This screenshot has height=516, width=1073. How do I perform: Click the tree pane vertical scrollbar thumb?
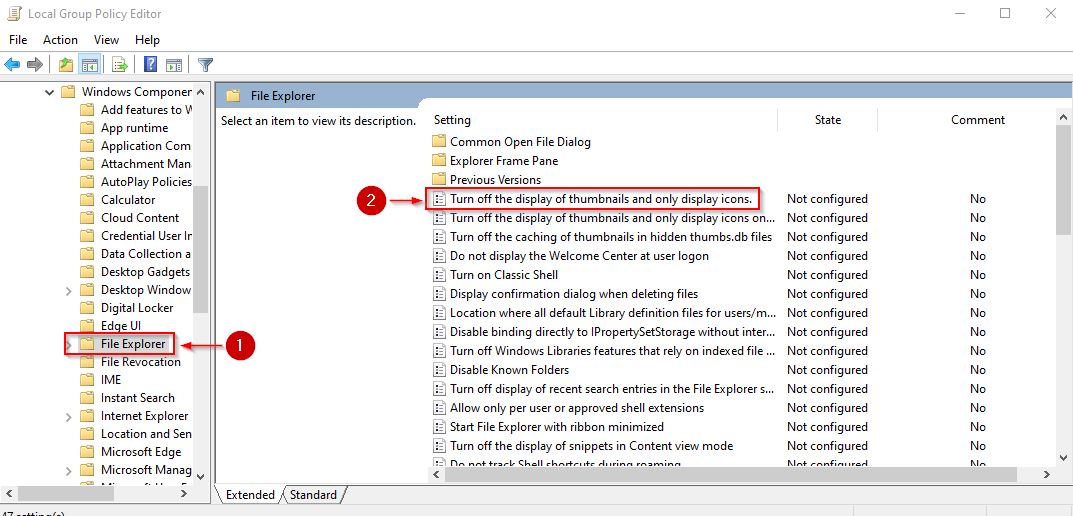200,248
